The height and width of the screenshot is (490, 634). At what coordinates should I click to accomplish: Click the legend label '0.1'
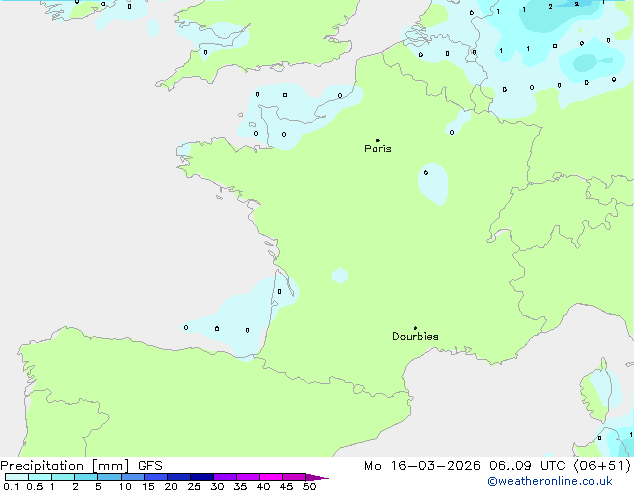point(11,486)
